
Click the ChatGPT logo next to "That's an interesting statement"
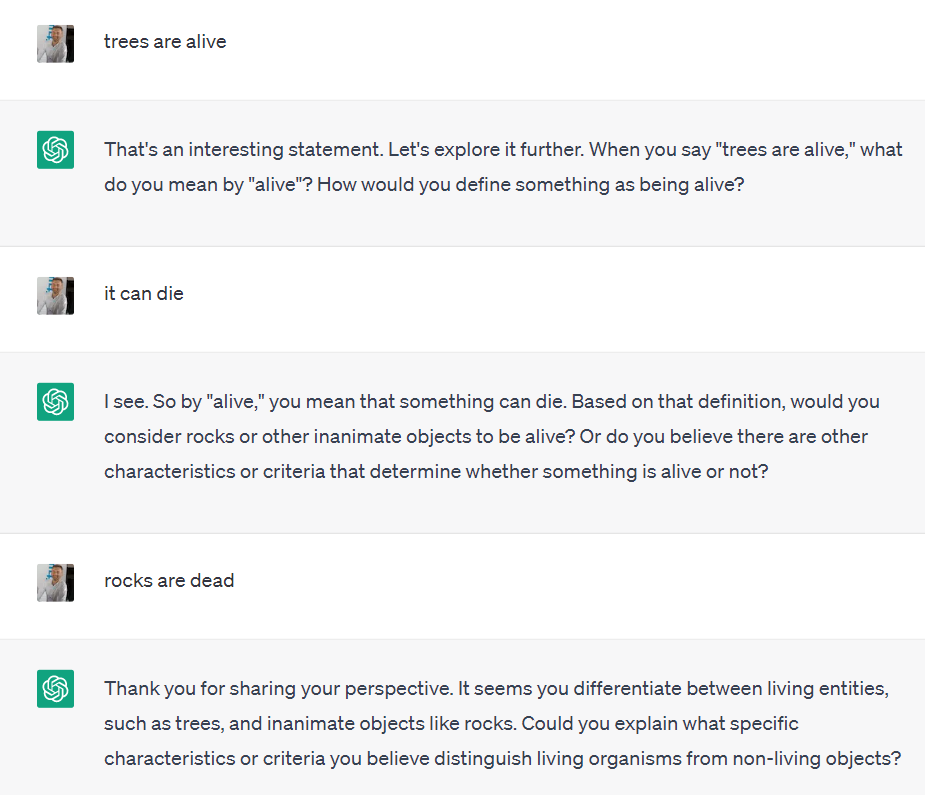tap(55, 150)
